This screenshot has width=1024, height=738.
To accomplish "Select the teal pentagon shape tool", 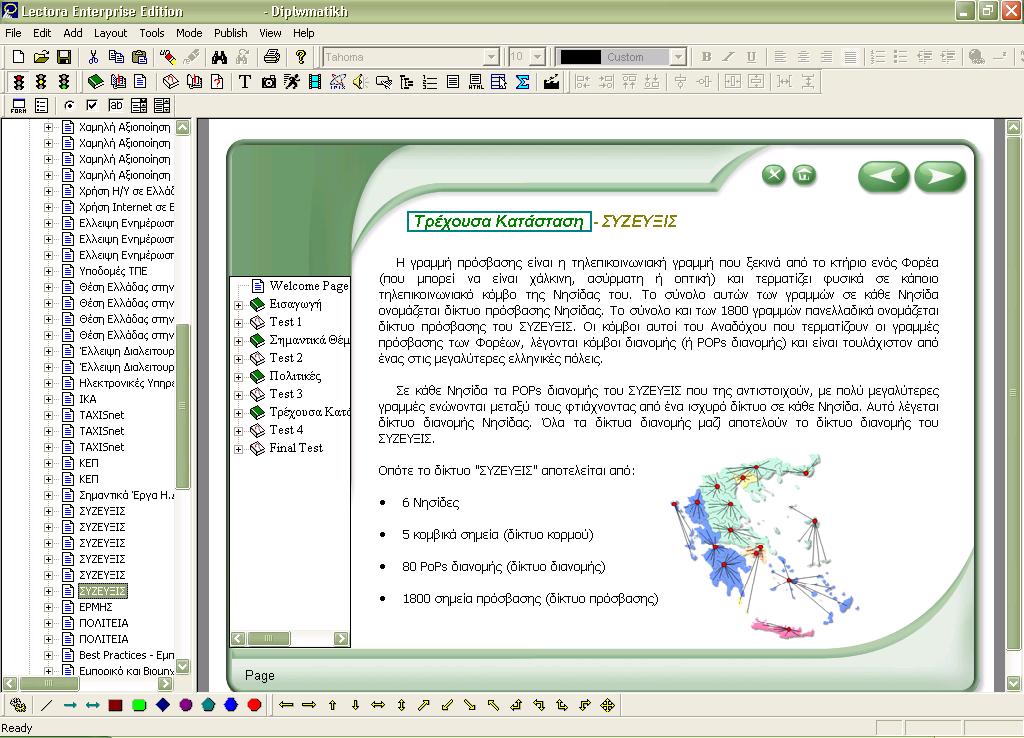I will click(208, 705).
